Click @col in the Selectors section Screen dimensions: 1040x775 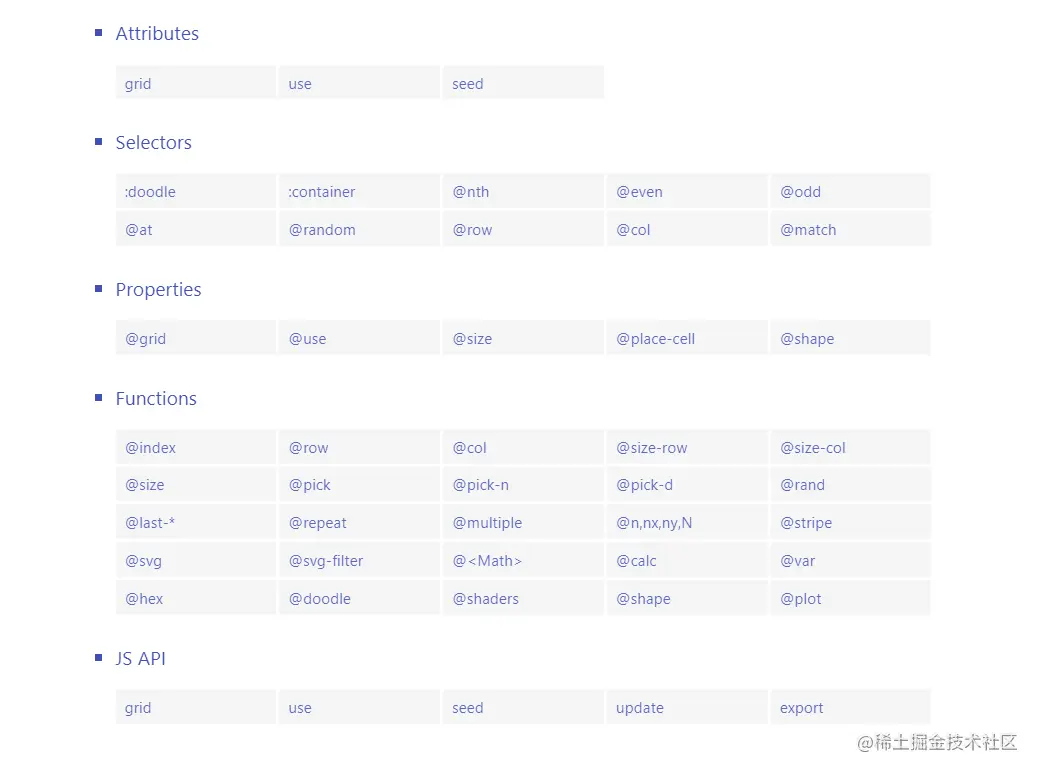pyautogui.click(x=687, y=229)
